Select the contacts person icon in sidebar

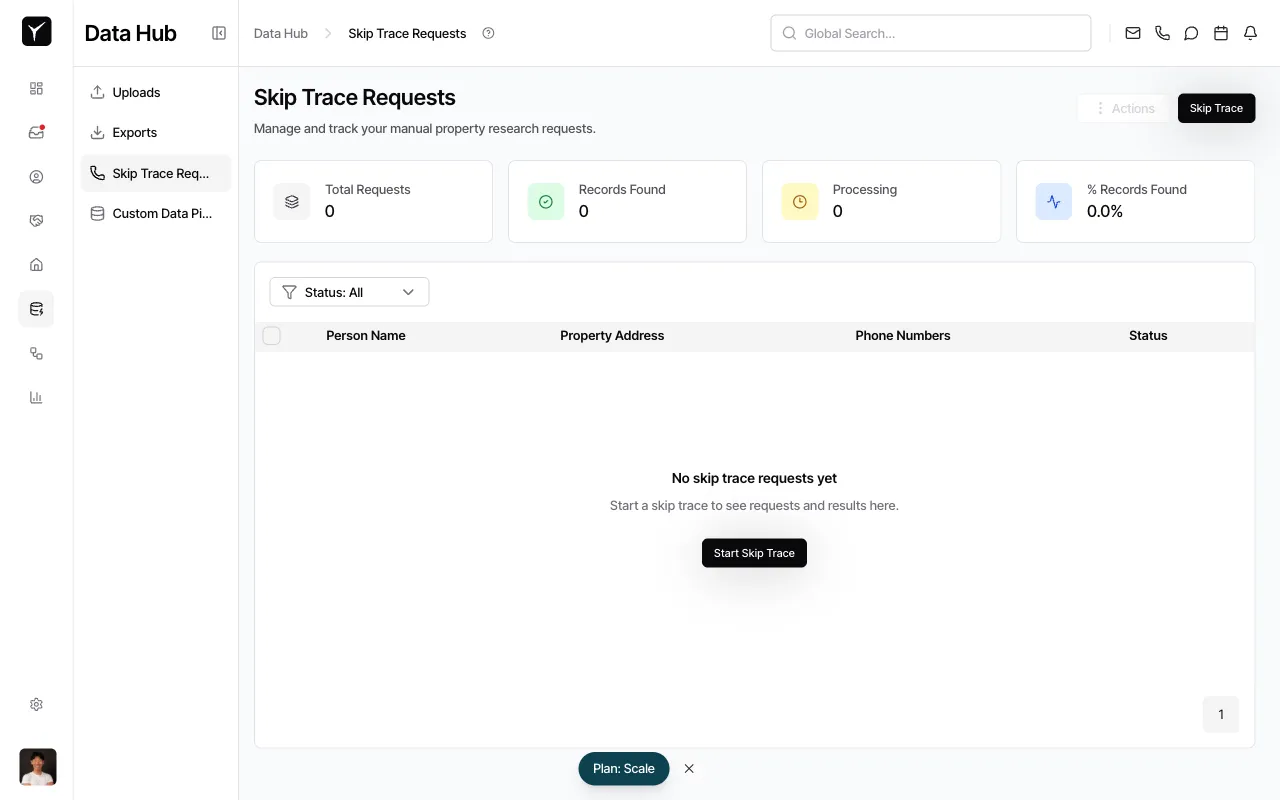[36, 176]
